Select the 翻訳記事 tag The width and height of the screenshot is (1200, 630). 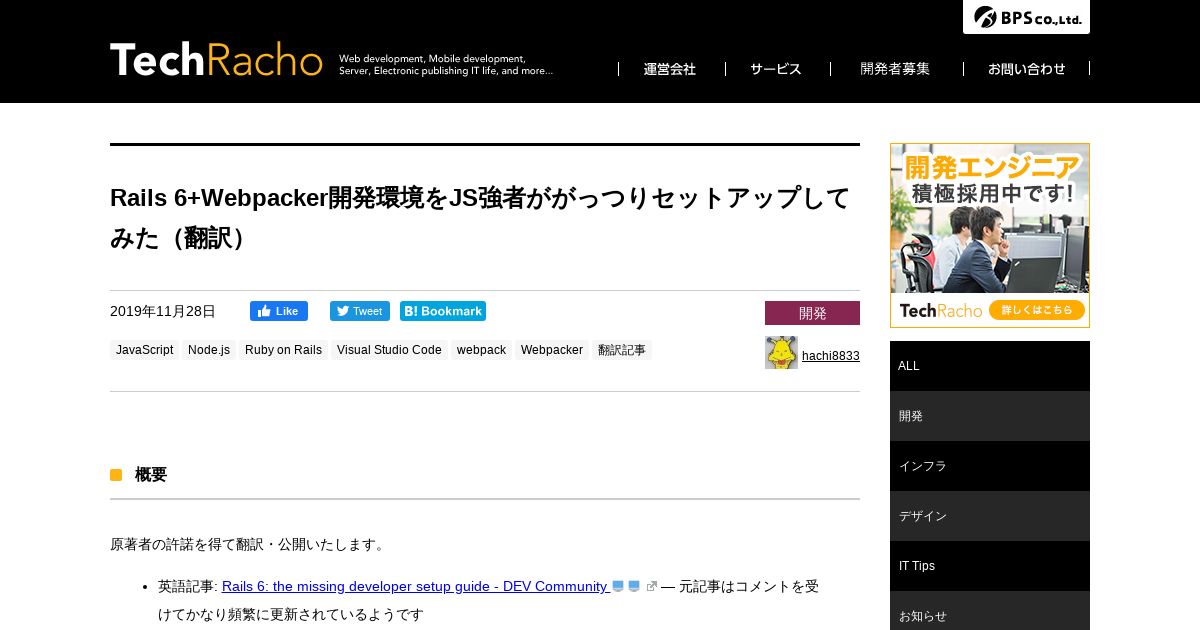click(x=622, y=350)
